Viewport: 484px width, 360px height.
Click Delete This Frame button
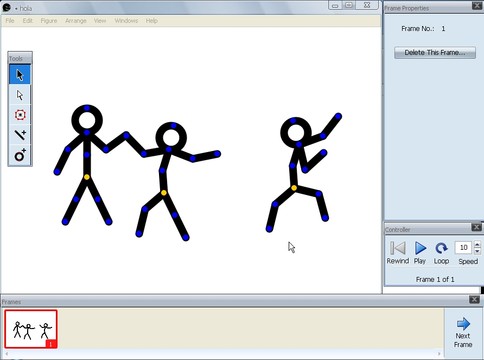point(435,53)
